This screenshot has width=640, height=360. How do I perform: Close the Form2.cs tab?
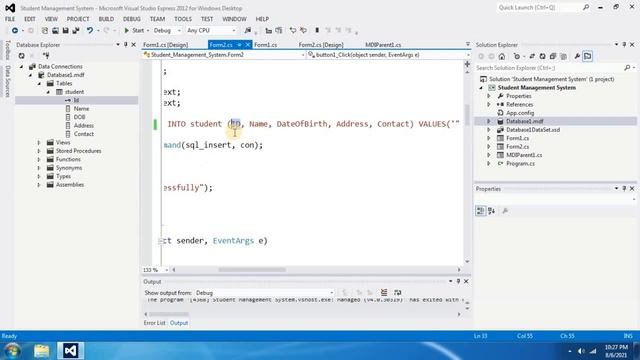point(247,45)
